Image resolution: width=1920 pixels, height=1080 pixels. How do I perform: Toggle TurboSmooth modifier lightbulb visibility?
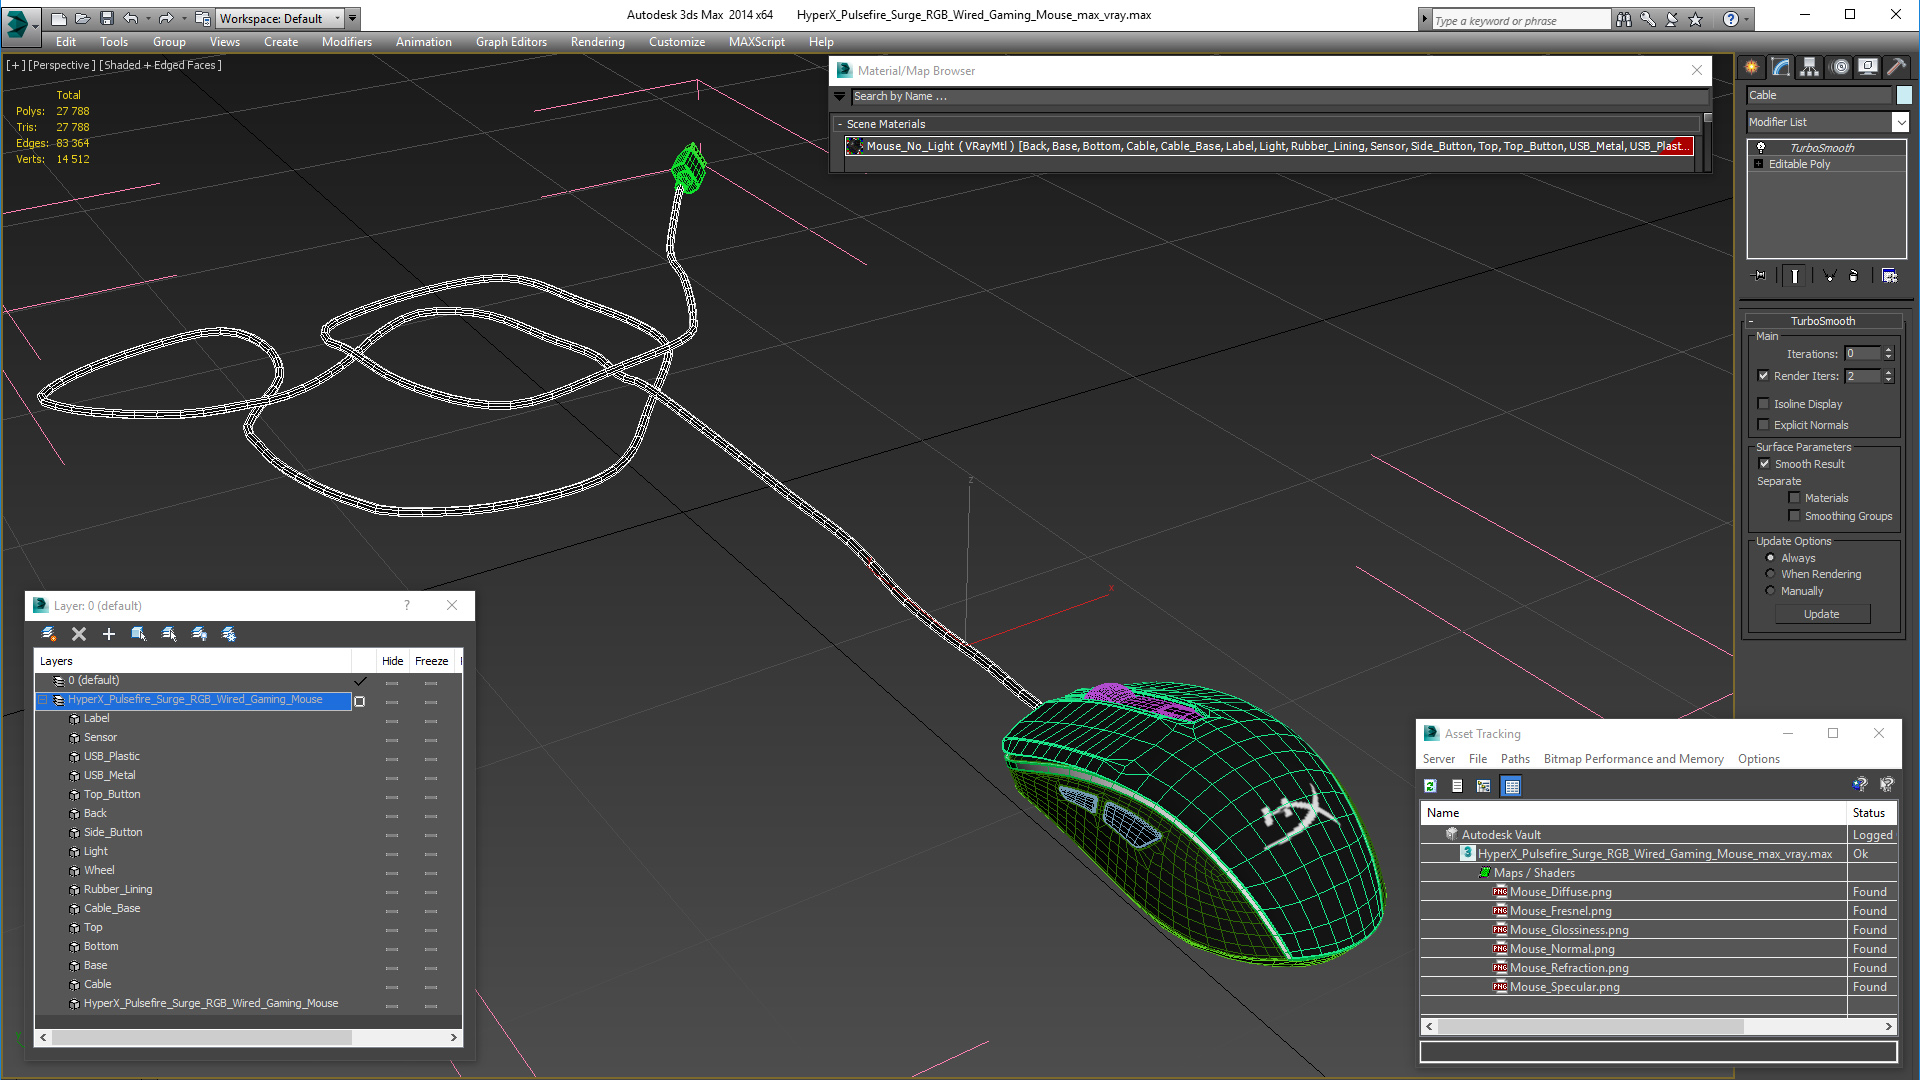(1761, 148)
